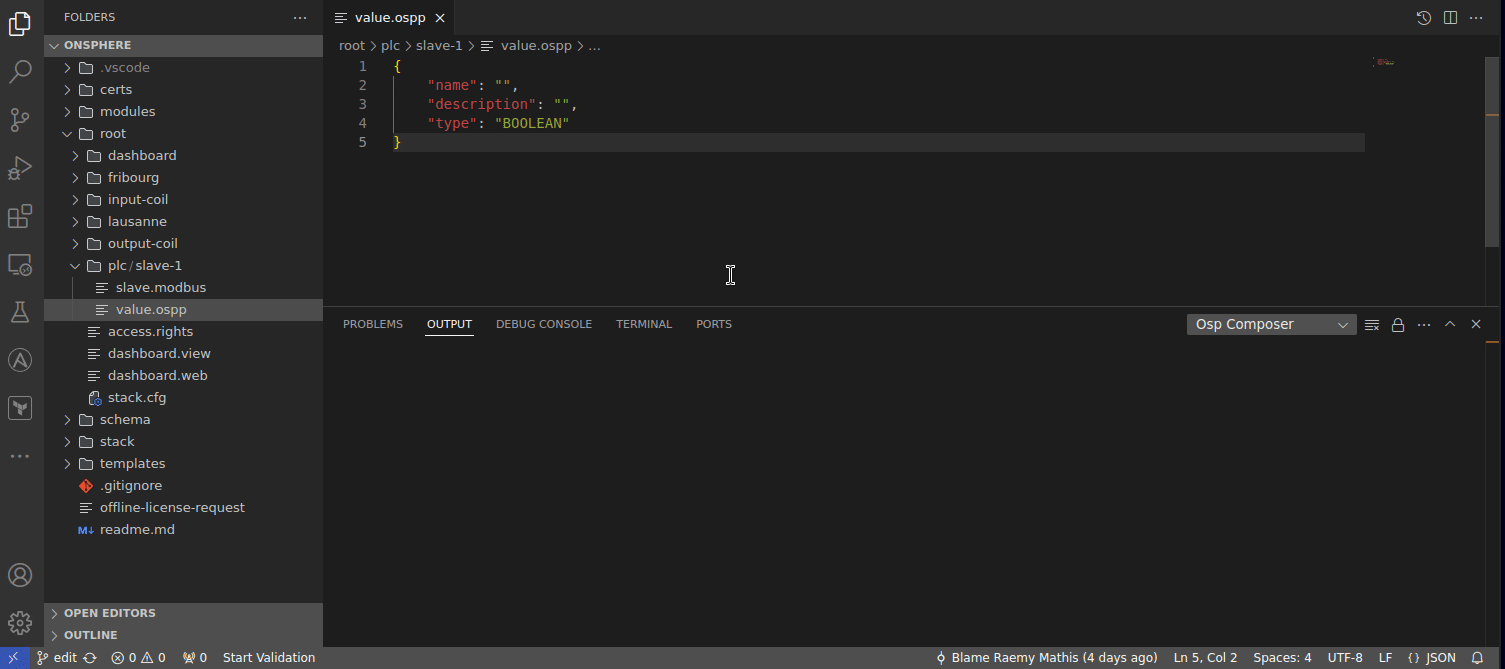Open access.rights file in explorer
Viewport: 1505px width, 669px height.
pyautogui.click(x=184, y=331)
